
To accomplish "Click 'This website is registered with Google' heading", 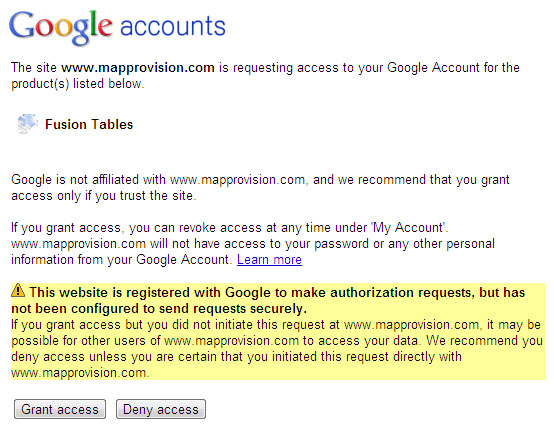I will pyautogui.click(x=139, y=293).
